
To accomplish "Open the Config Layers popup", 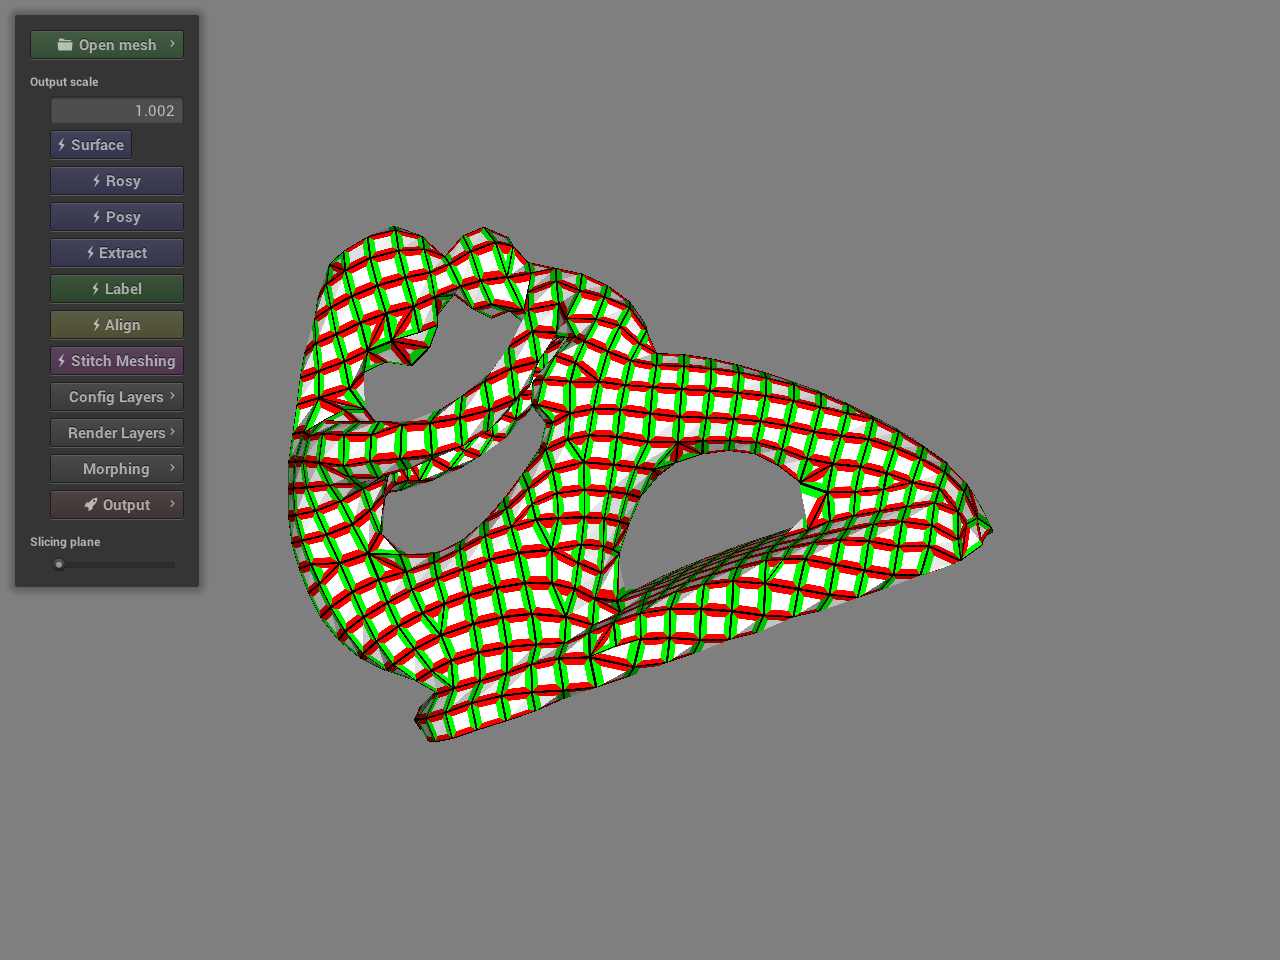I will click(x=117, y=397).
